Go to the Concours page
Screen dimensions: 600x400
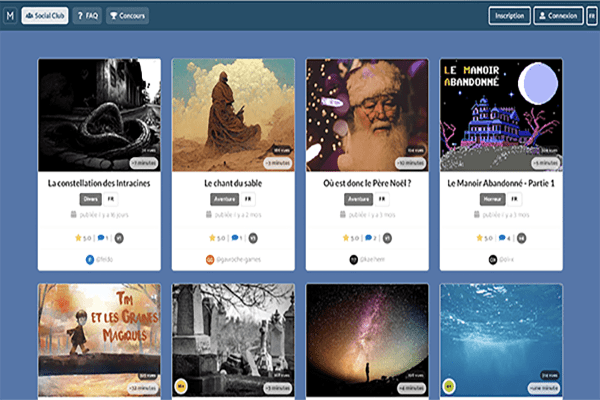click(x=127, y=16)
